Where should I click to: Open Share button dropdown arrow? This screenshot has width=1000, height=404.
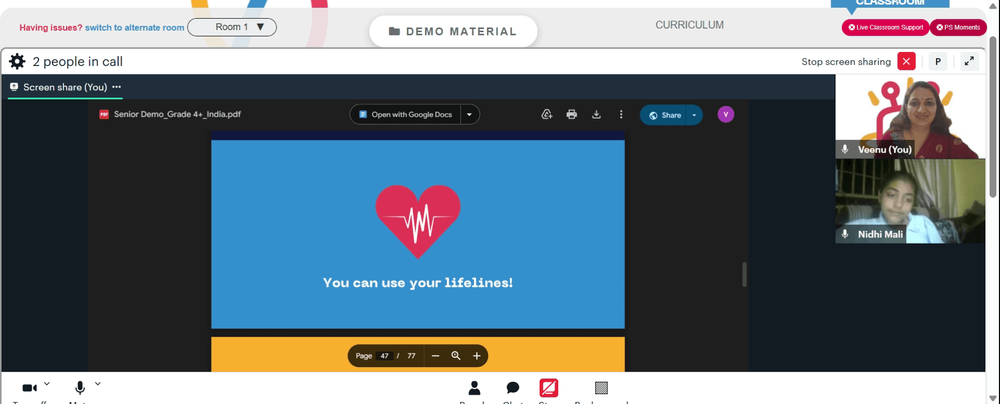click(694, 115)
